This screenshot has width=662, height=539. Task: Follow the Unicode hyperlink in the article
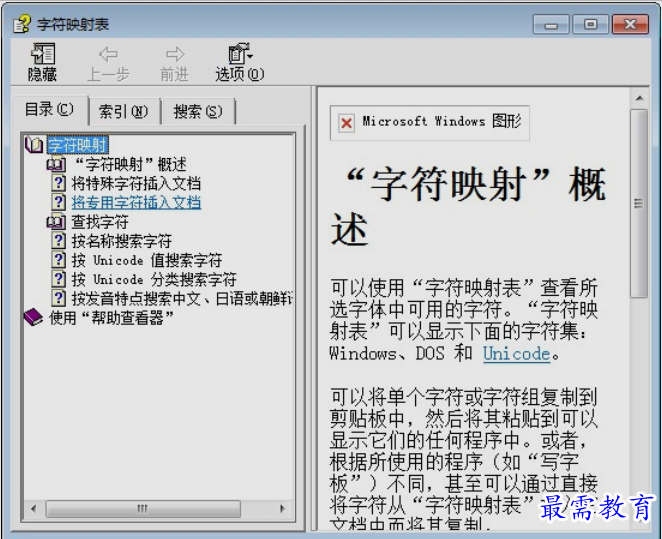coord(516,354)
